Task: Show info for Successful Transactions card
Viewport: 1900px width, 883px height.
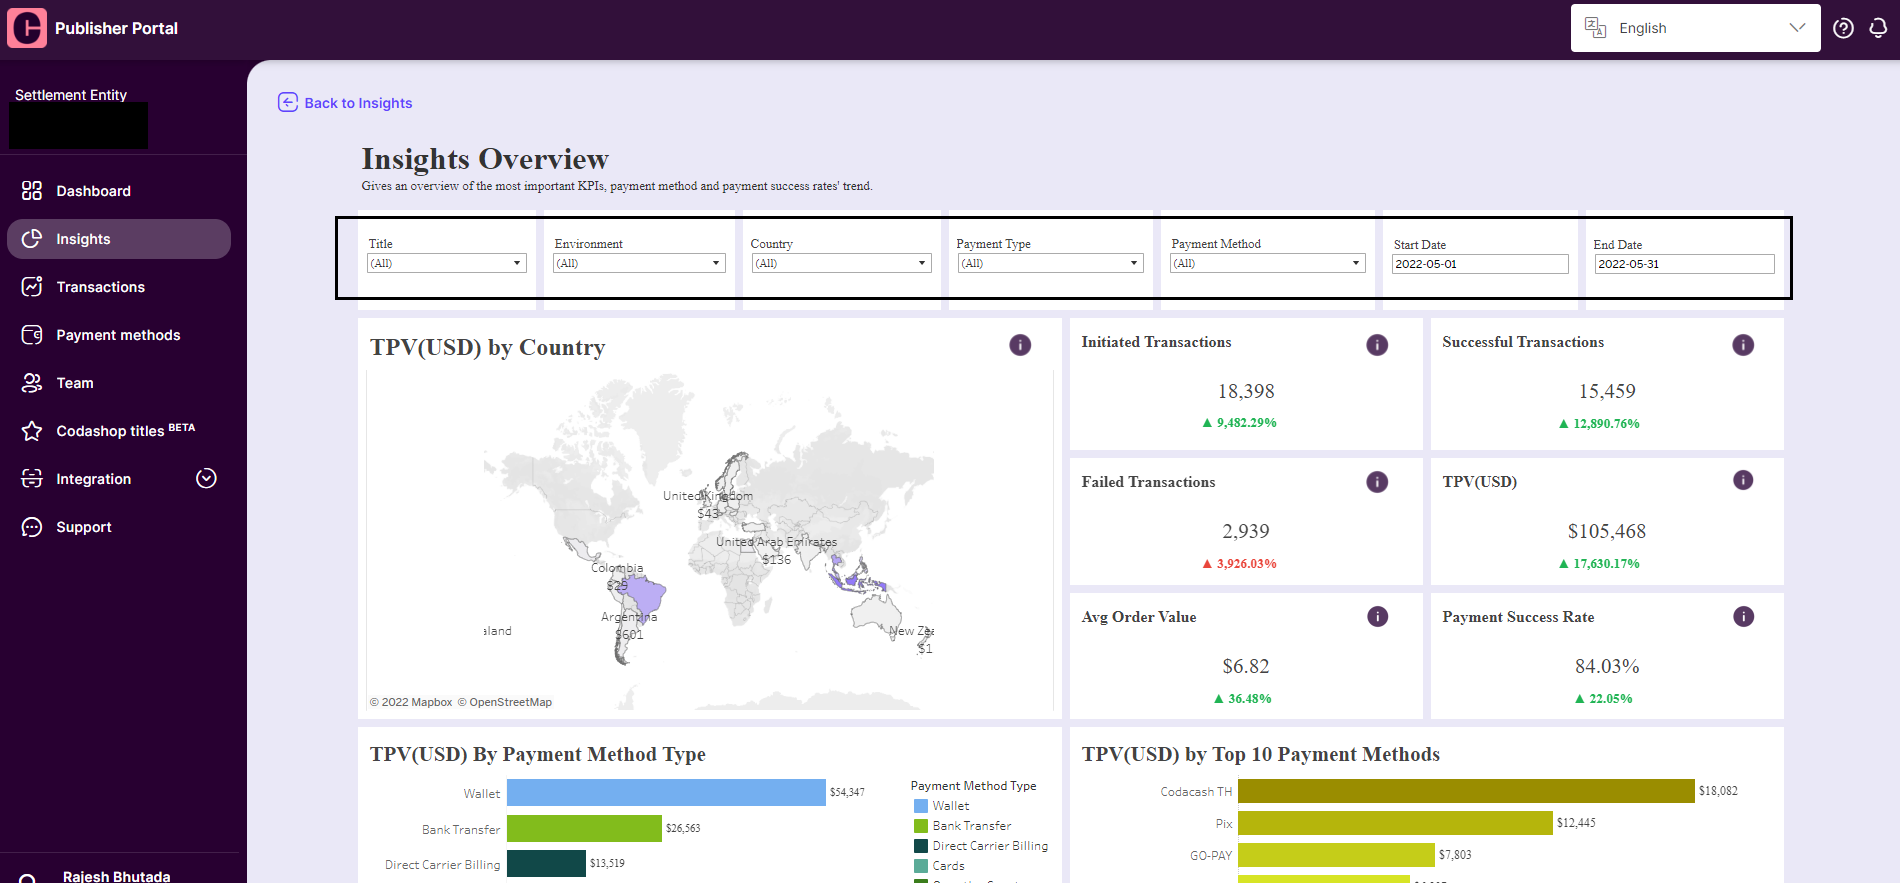Action: point(1743,345)
